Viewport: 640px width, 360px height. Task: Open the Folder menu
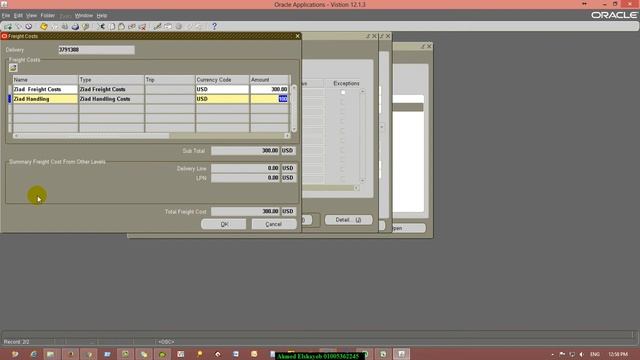pos(48,16)
